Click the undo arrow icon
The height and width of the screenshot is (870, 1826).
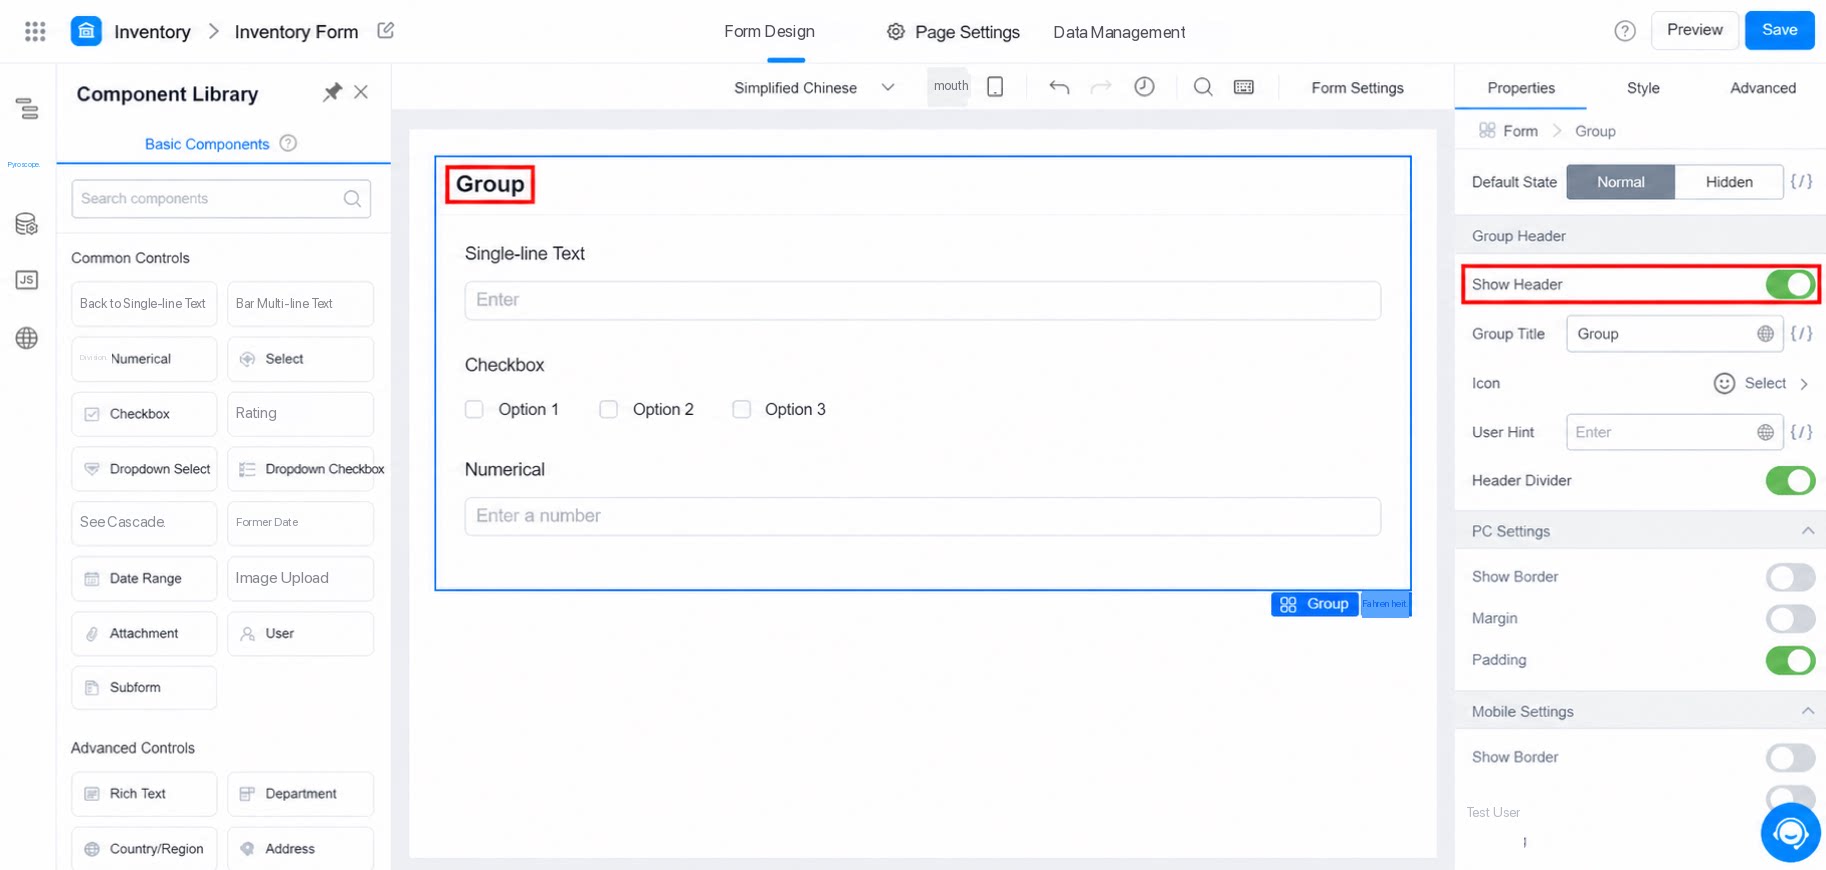coord(1059,87)
